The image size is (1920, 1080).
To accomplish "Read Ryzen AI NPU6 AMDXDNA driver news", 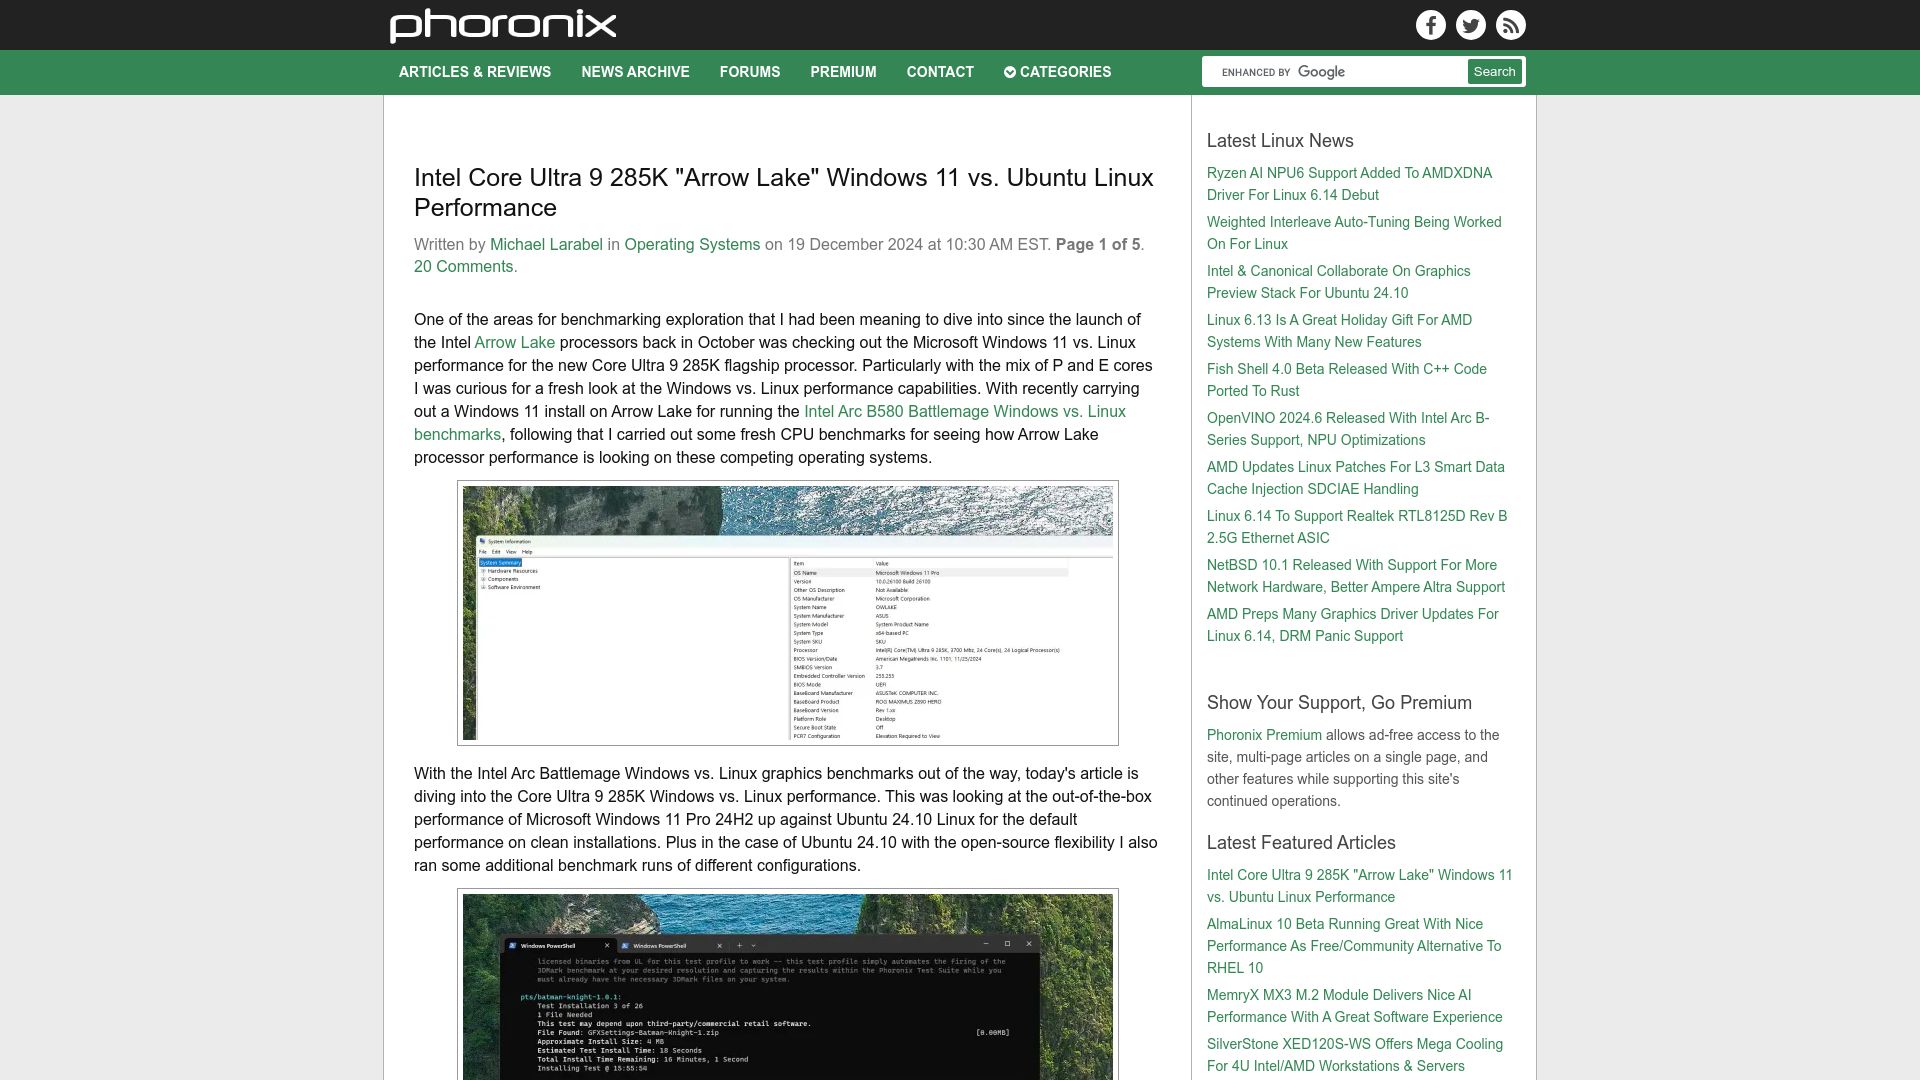I will [x=1349, y=184].
